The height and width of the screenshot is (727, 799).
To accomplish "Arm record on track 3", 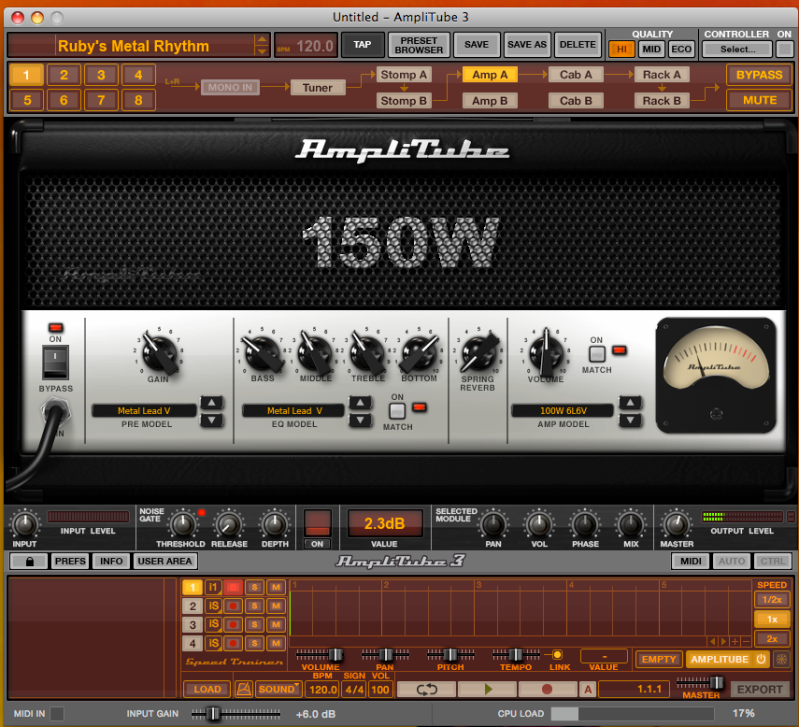I will pyautogui.click(x=233, y=624).
